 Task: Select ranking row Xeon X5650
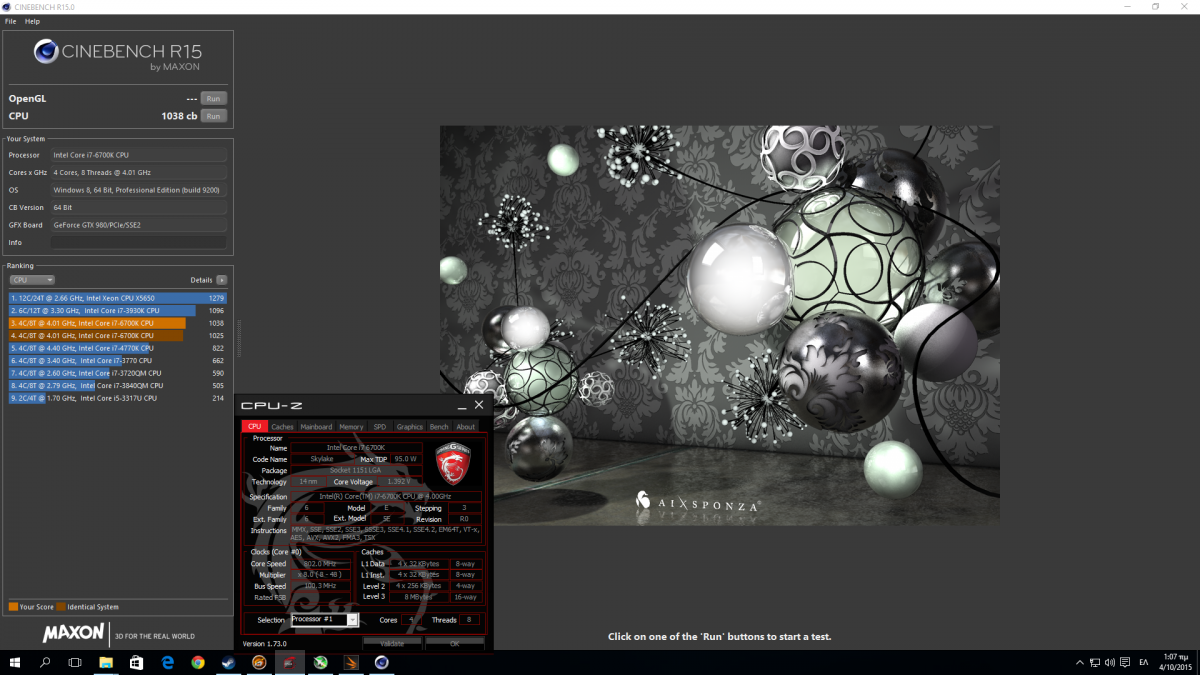click(118, 298)
